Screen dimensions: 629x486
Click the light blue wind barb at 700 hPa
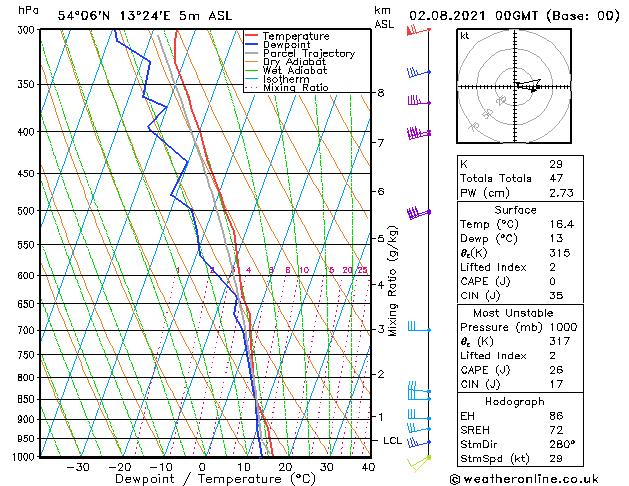(x=419, y=326)
